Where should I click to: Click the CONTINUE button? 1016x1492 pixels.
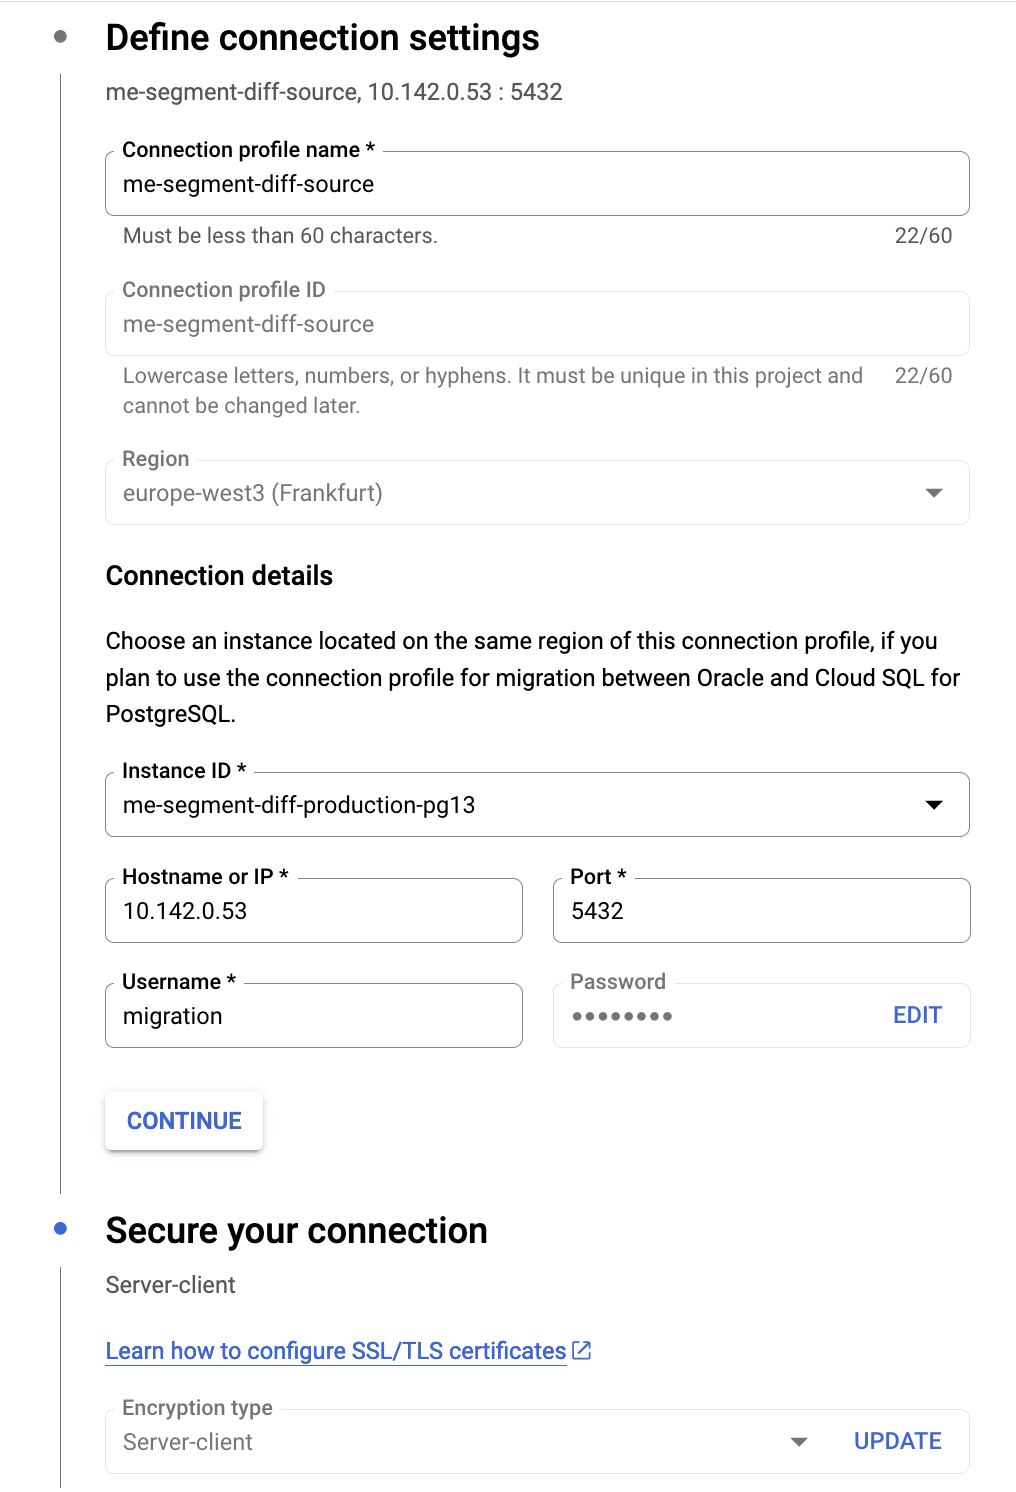pyautogui.click(x=183, y=1120)
